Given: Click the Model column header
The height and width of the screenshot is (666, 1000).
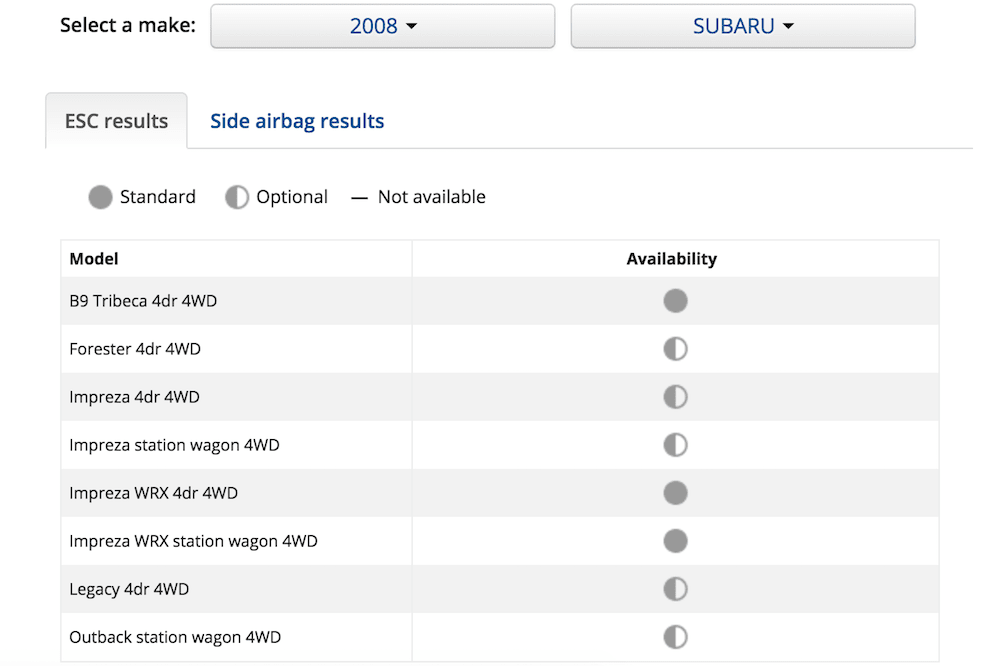Looking at the screenshot, I should [94, 258].
